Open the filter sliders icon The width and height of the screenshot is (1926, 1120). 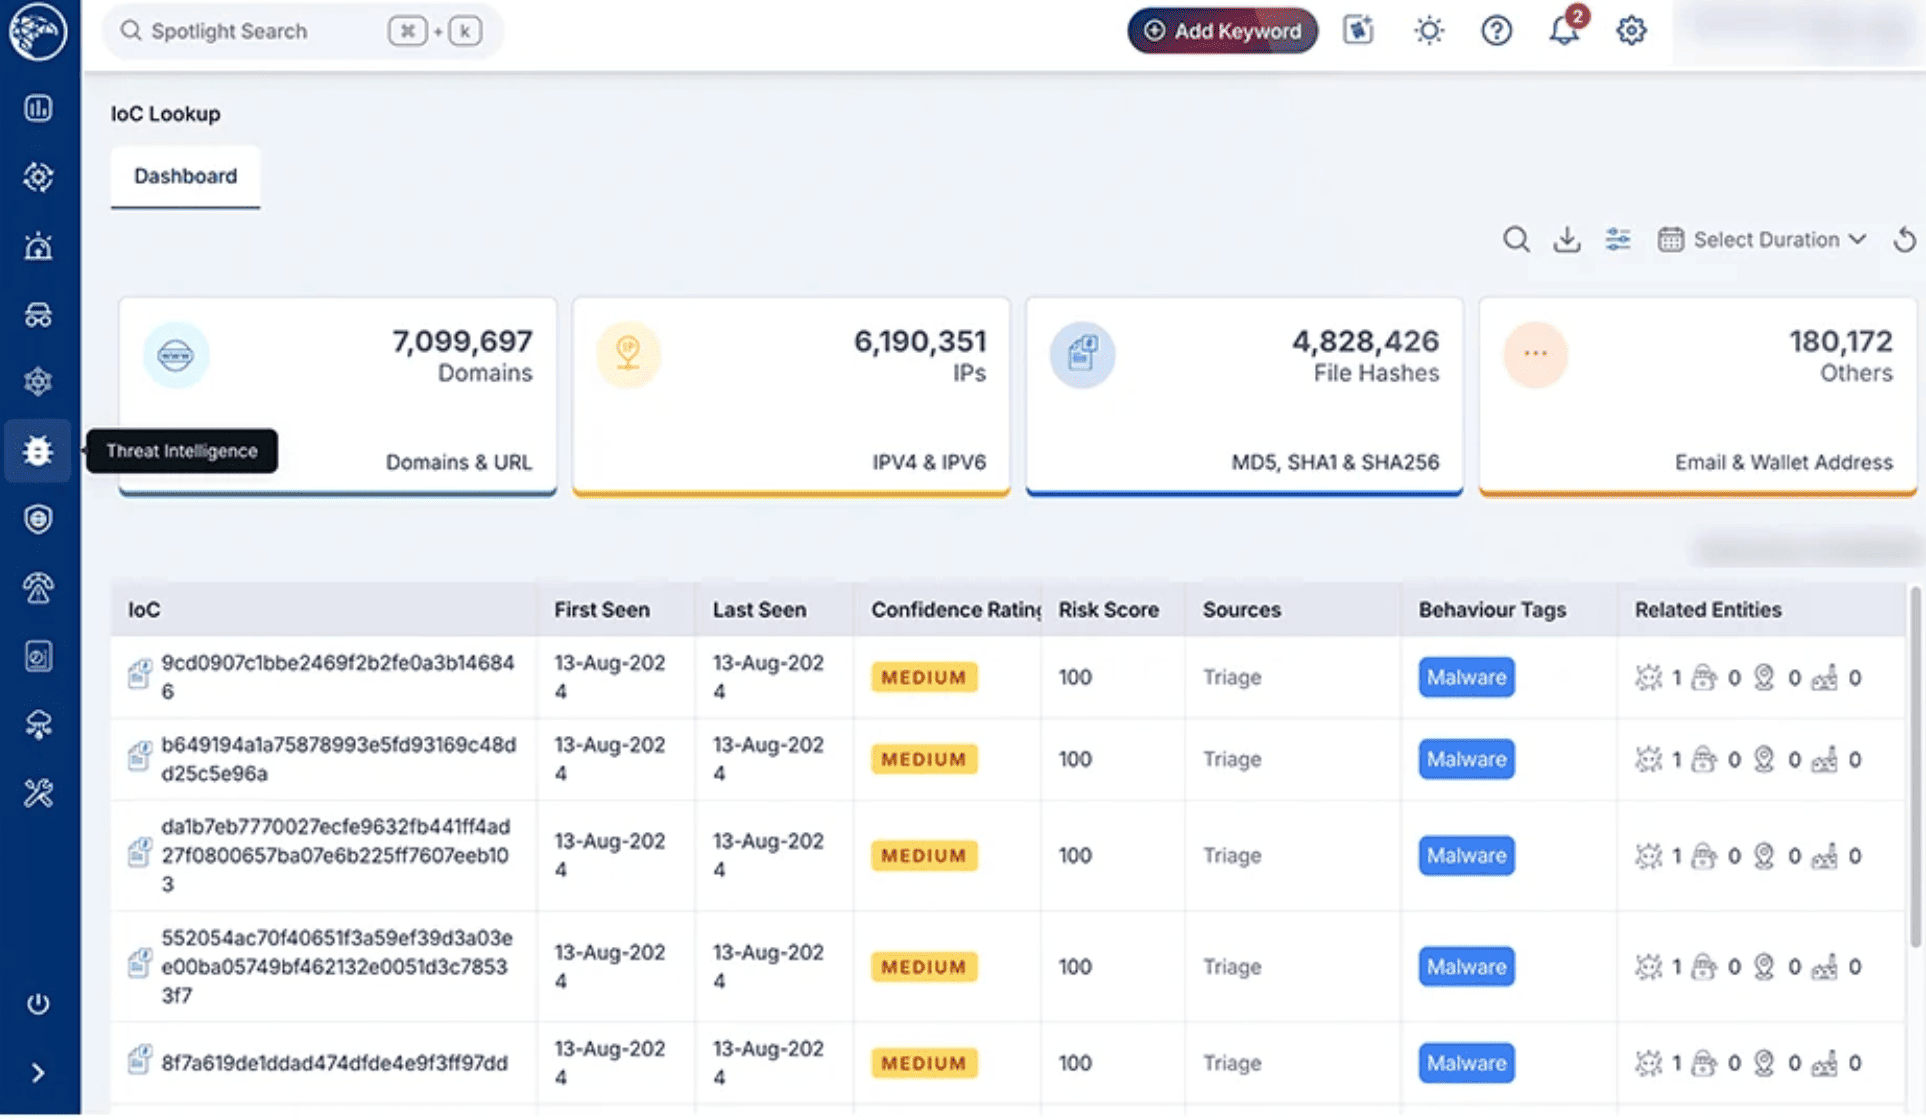[1618, 240]
